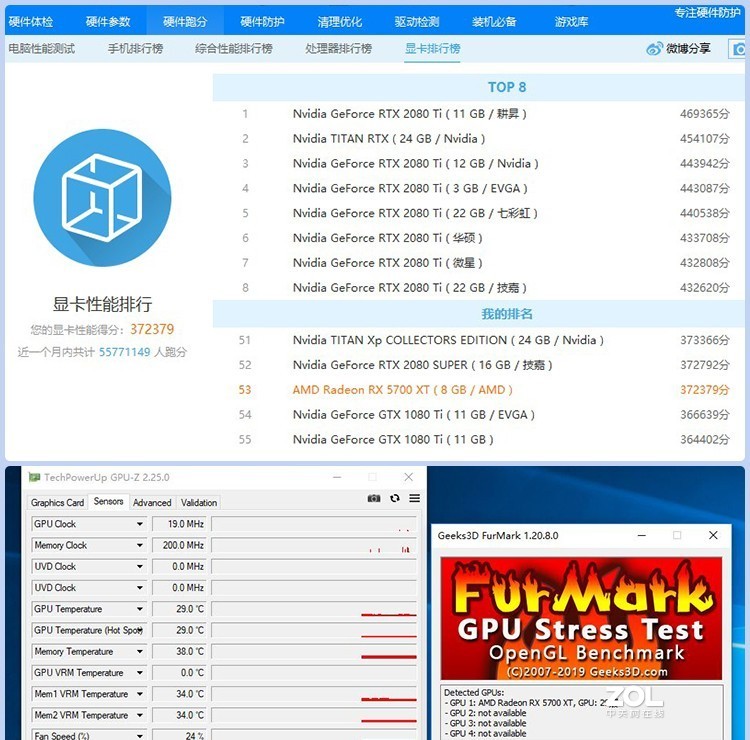
Task: Switch to Advanced tab in GPU-Z
Action: click(x=152, y=502)
